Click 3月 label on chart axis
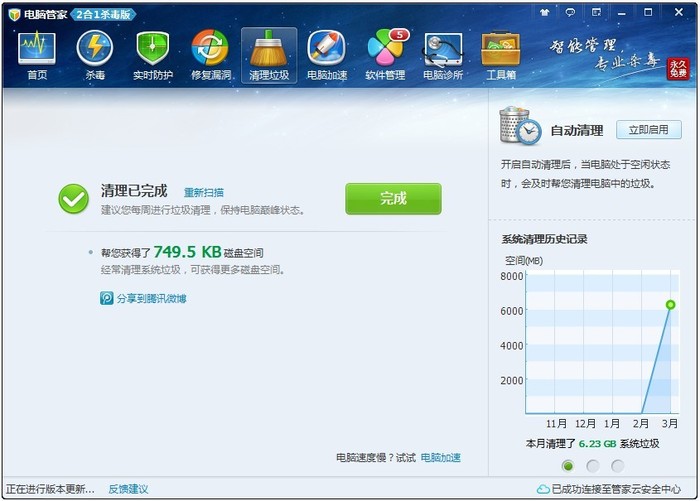Screen dimensions: 700x501 [670, 423]
